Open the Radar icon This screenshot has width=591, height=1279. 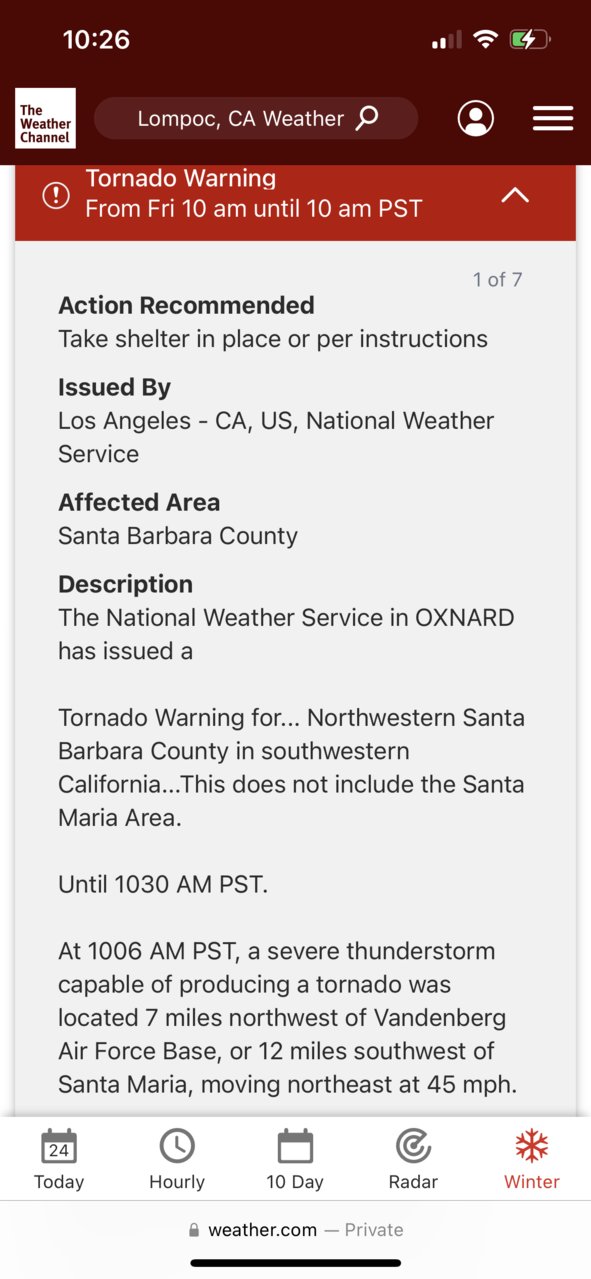413,1146
